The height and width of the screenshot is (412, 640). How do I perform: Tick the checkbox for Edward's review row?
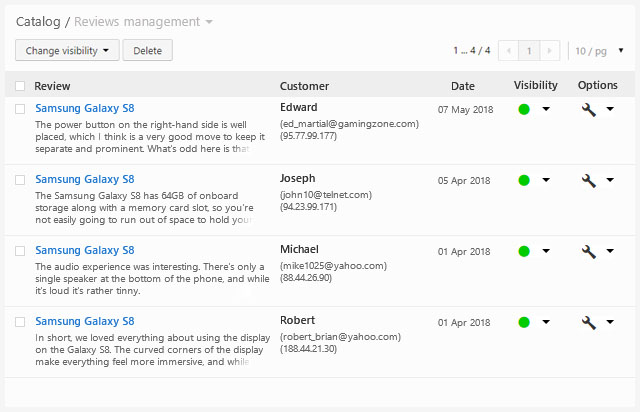coord(21,109)
